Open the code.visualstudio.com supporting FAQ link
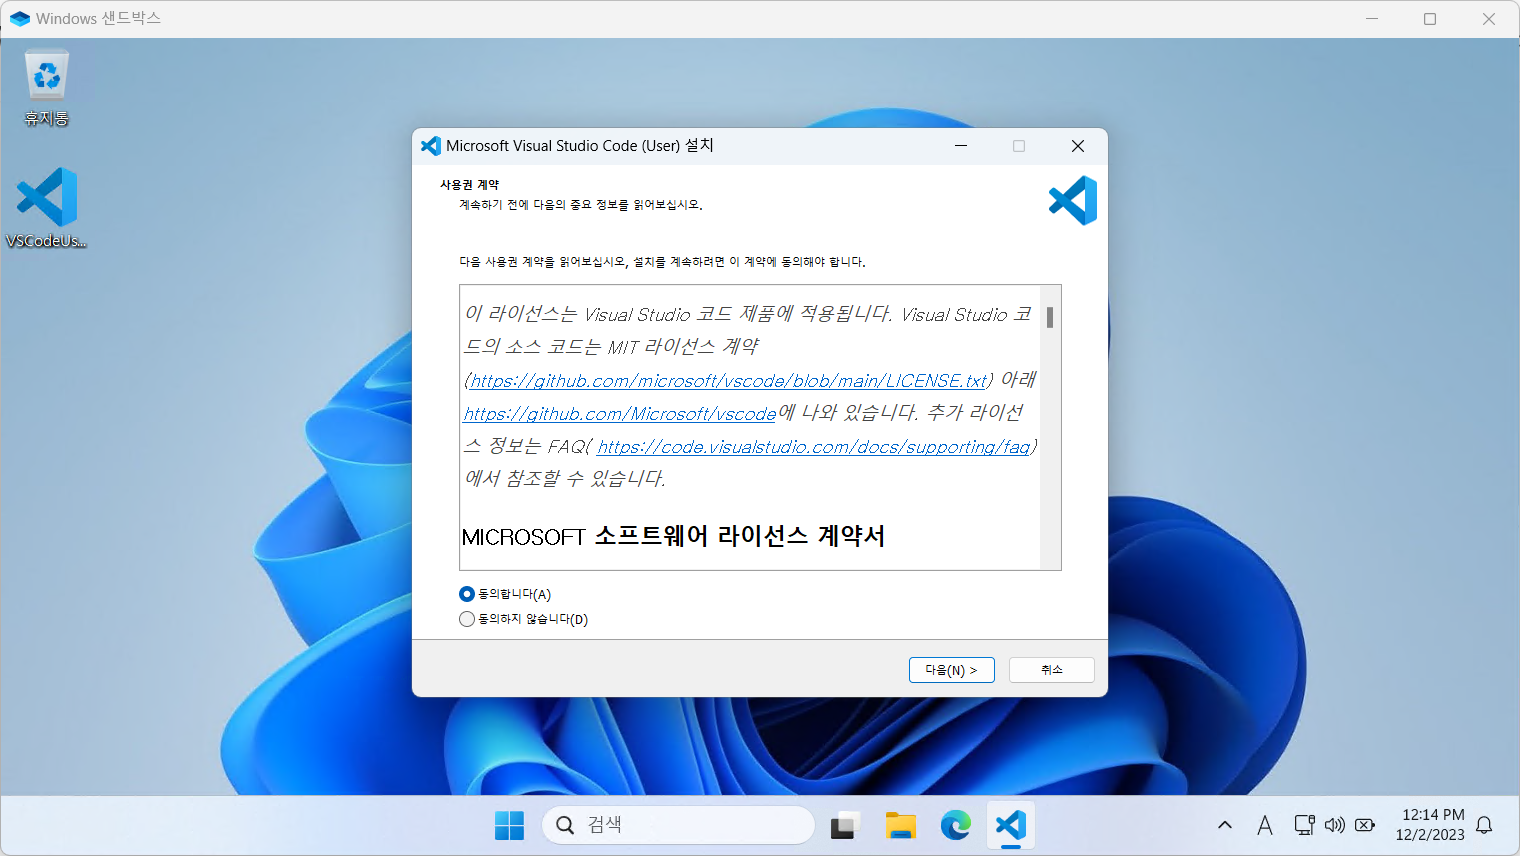 pyautogui.click(x=813, y=447)
